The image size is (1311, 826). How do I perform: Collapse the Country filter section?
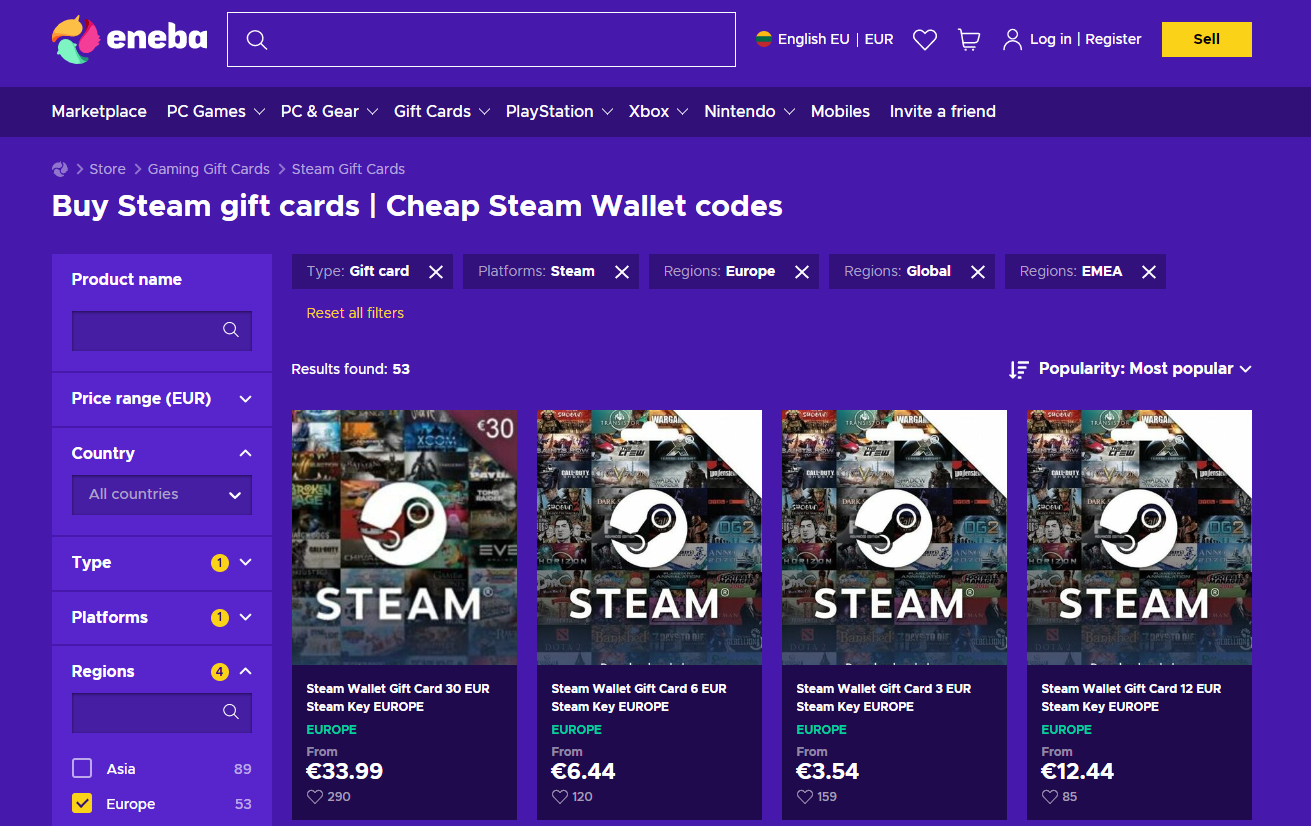[162, 453]
